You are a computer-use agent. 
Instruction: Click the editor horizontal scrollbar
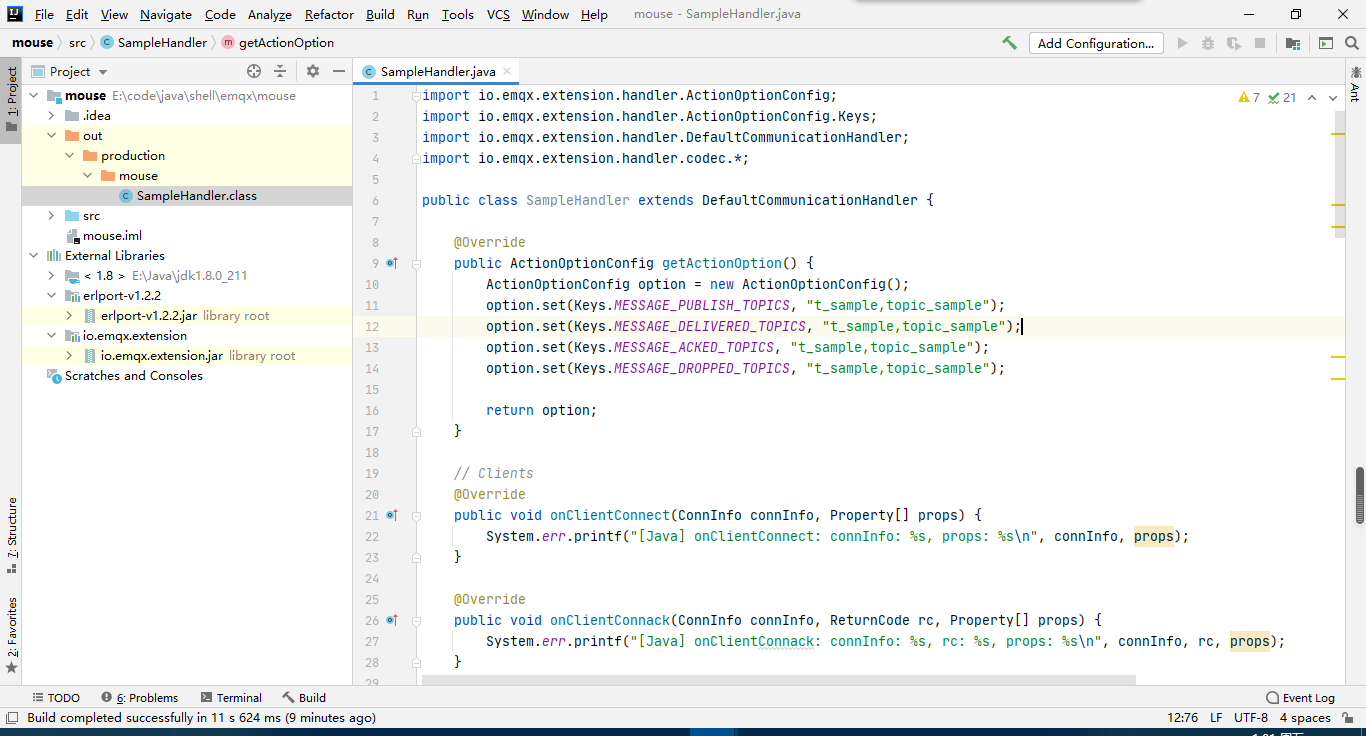(x=778, y=681)
